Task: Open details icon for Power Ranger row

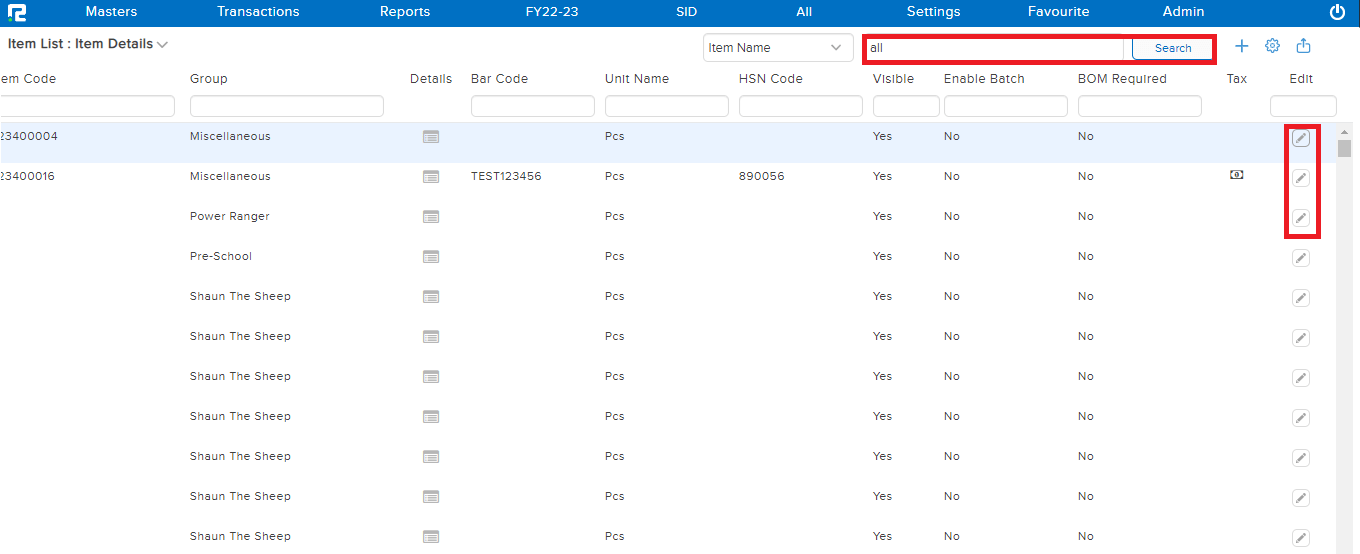Action: [431, 217]
